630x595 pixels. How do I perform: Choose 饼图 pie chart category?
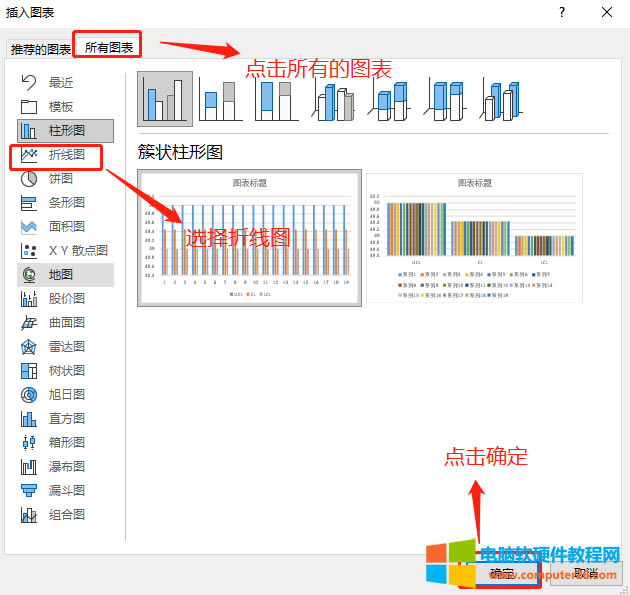tap(60, 179)
